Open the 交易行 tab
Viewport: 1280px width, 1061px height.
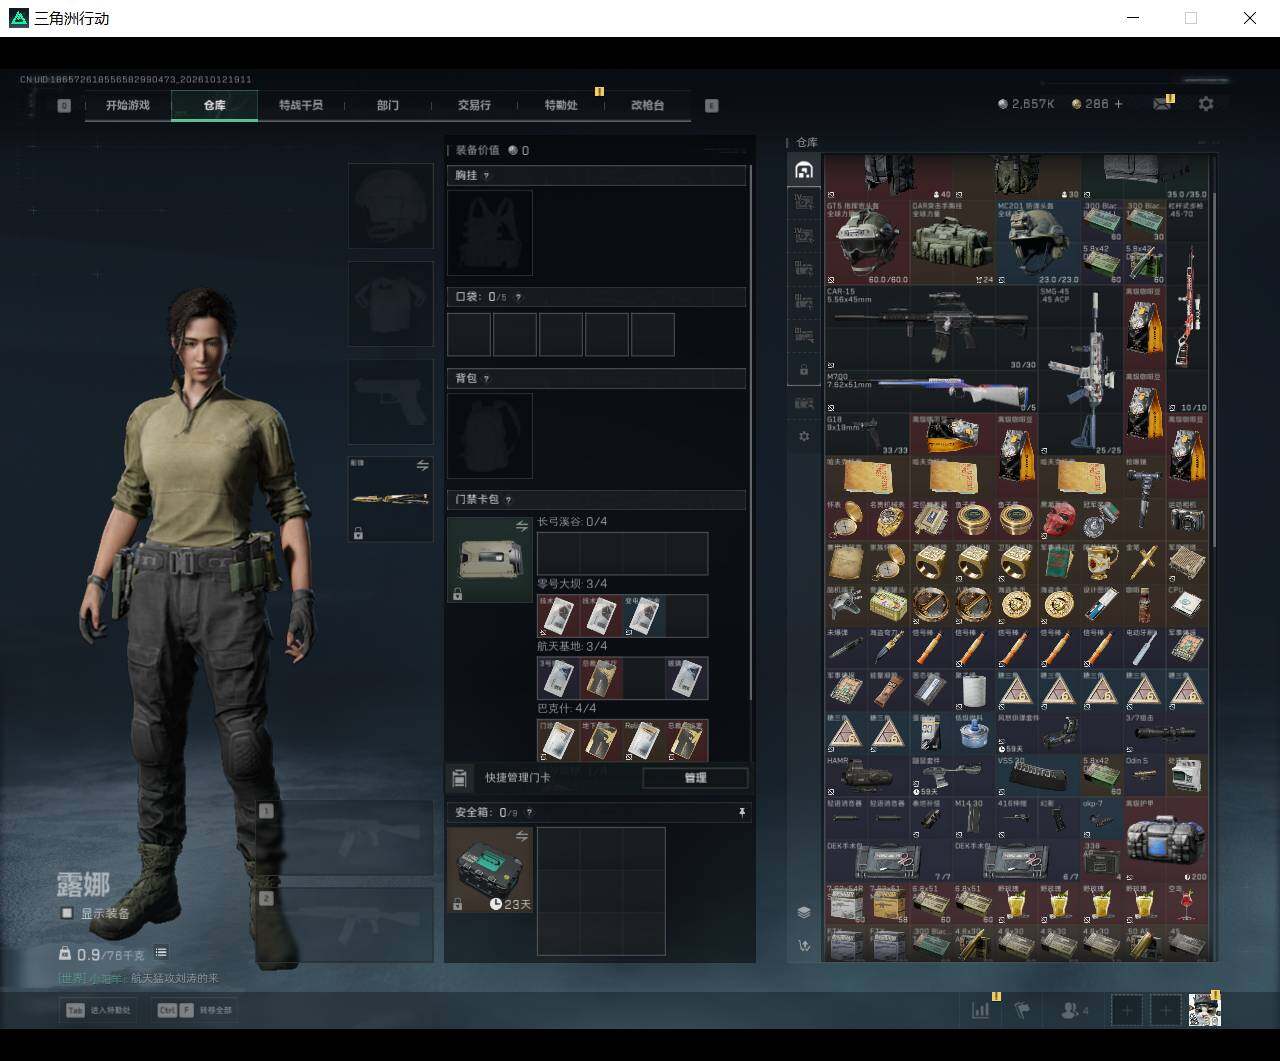tap(474, 105)
